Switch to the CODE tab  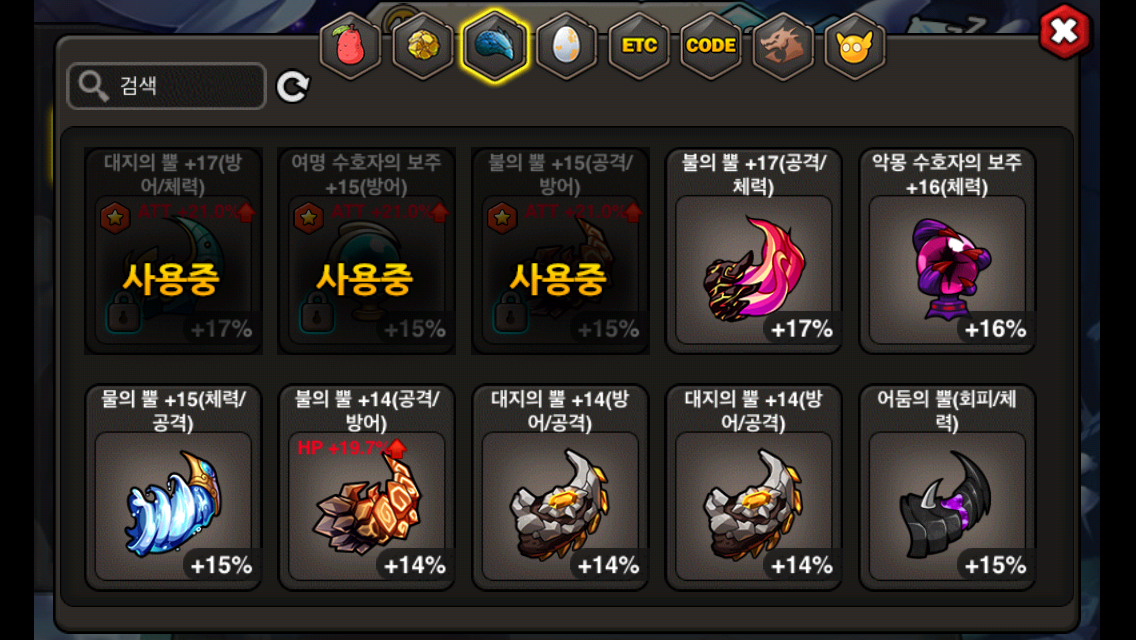click(x=711, y=46)
